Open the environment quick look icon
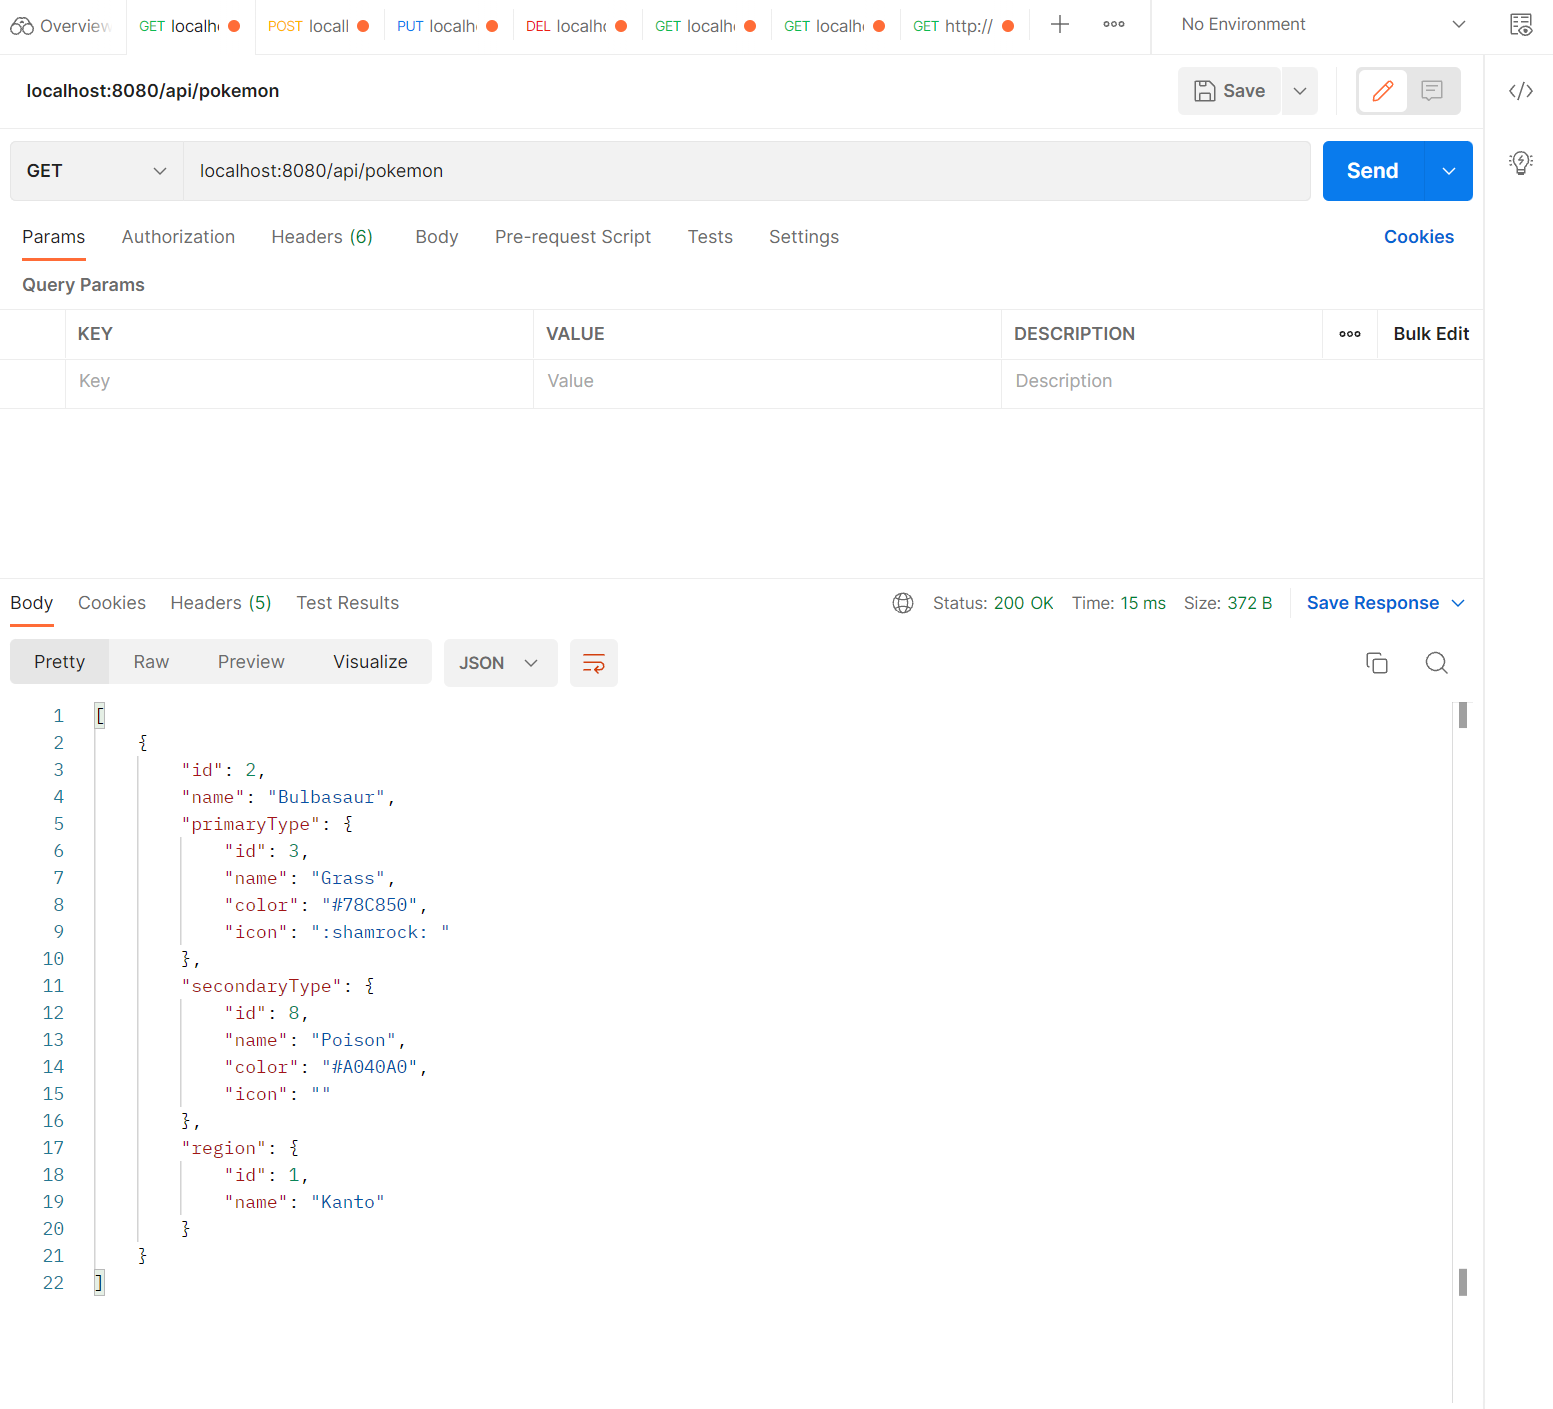Screen dimensions: 1553x1409 (x=1521, y=25)
